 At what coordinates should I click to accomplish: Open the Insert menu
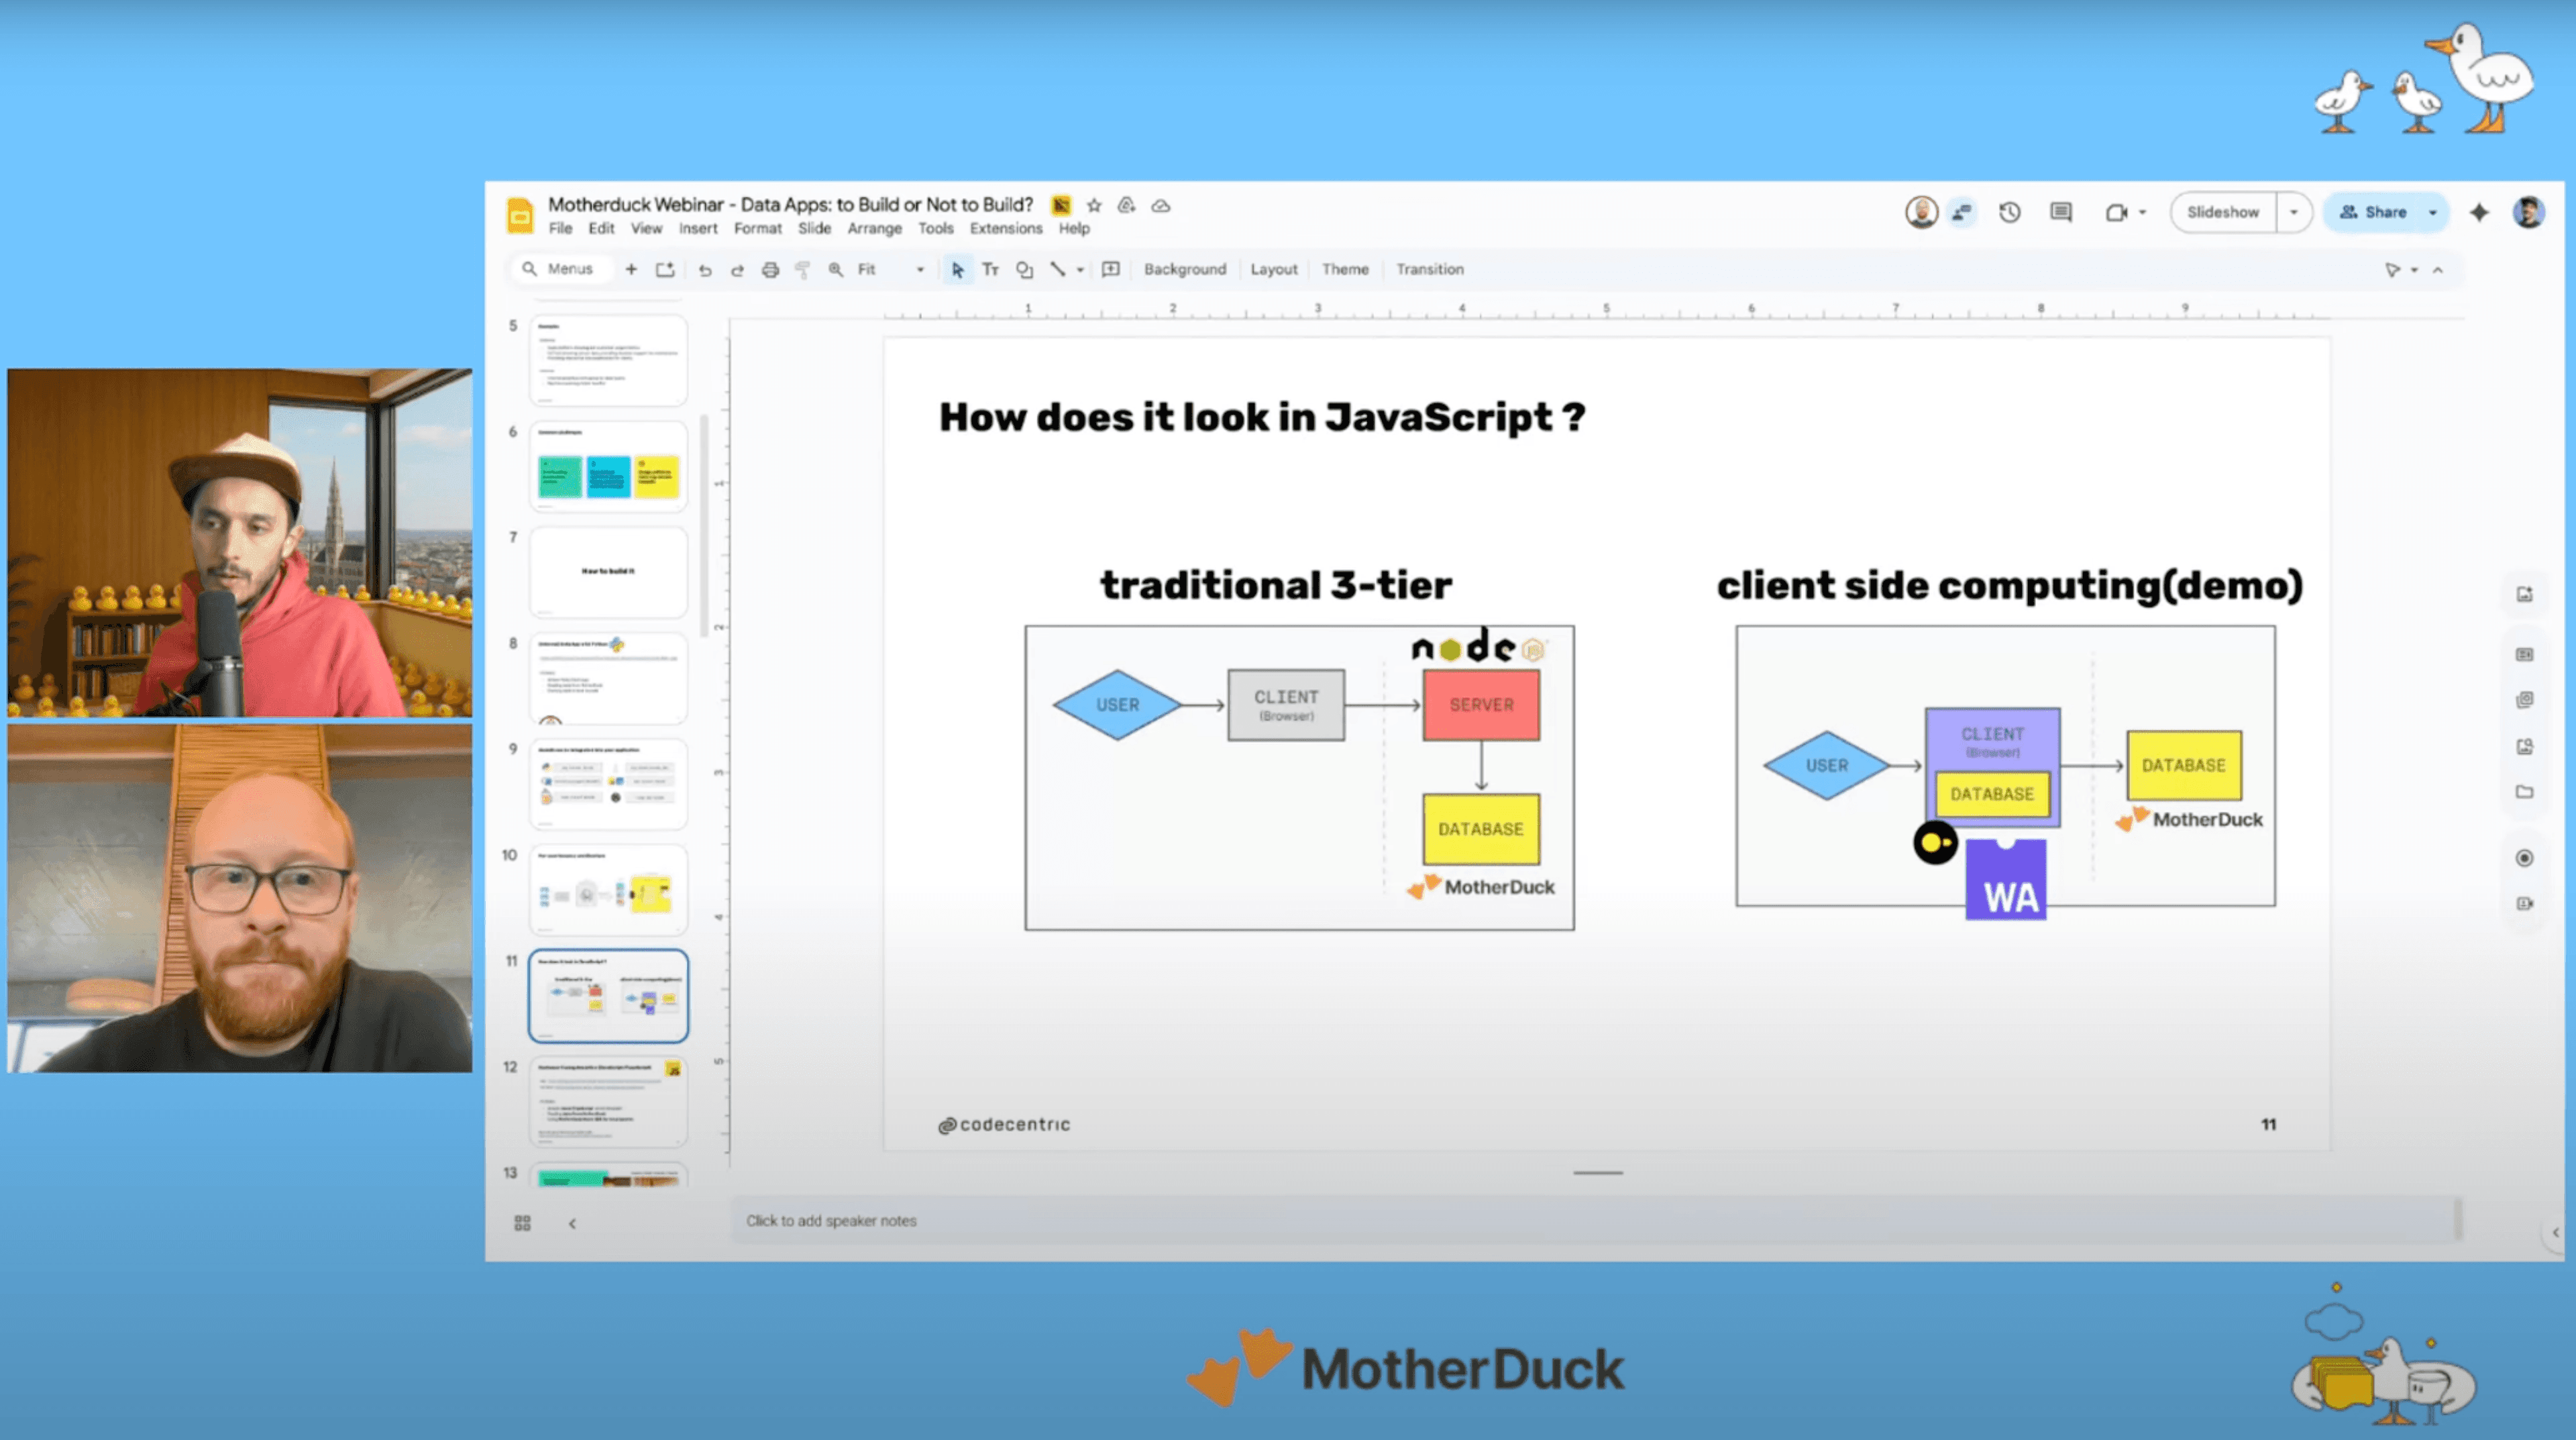[698, 229]
